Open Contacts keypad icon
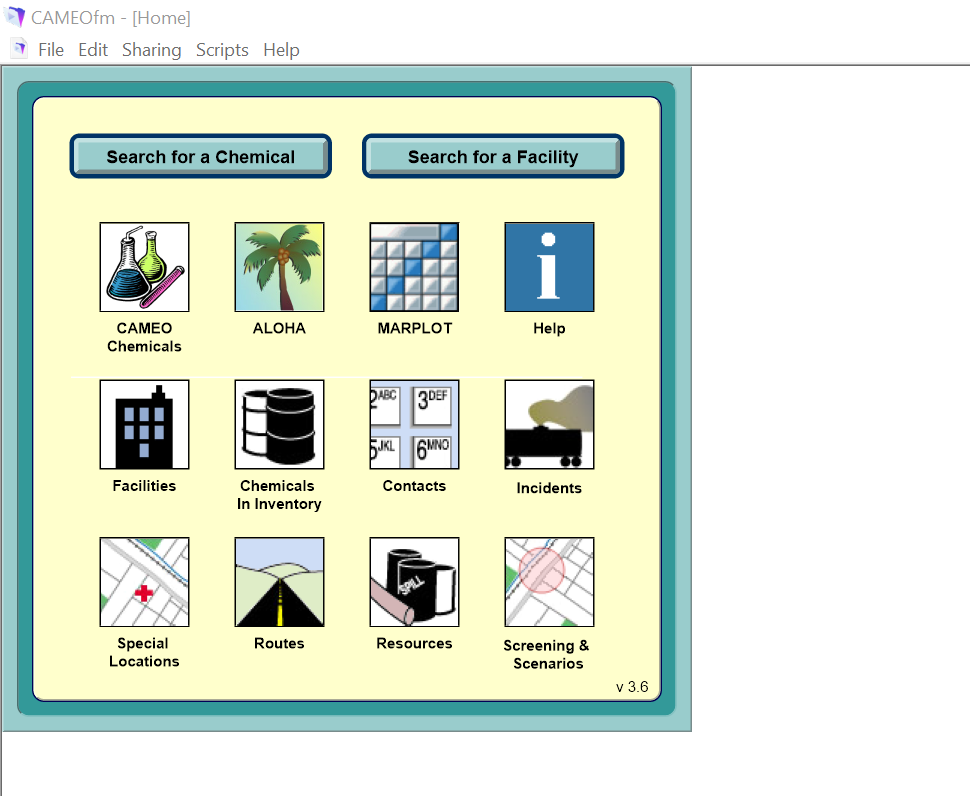 pos(414,424)
